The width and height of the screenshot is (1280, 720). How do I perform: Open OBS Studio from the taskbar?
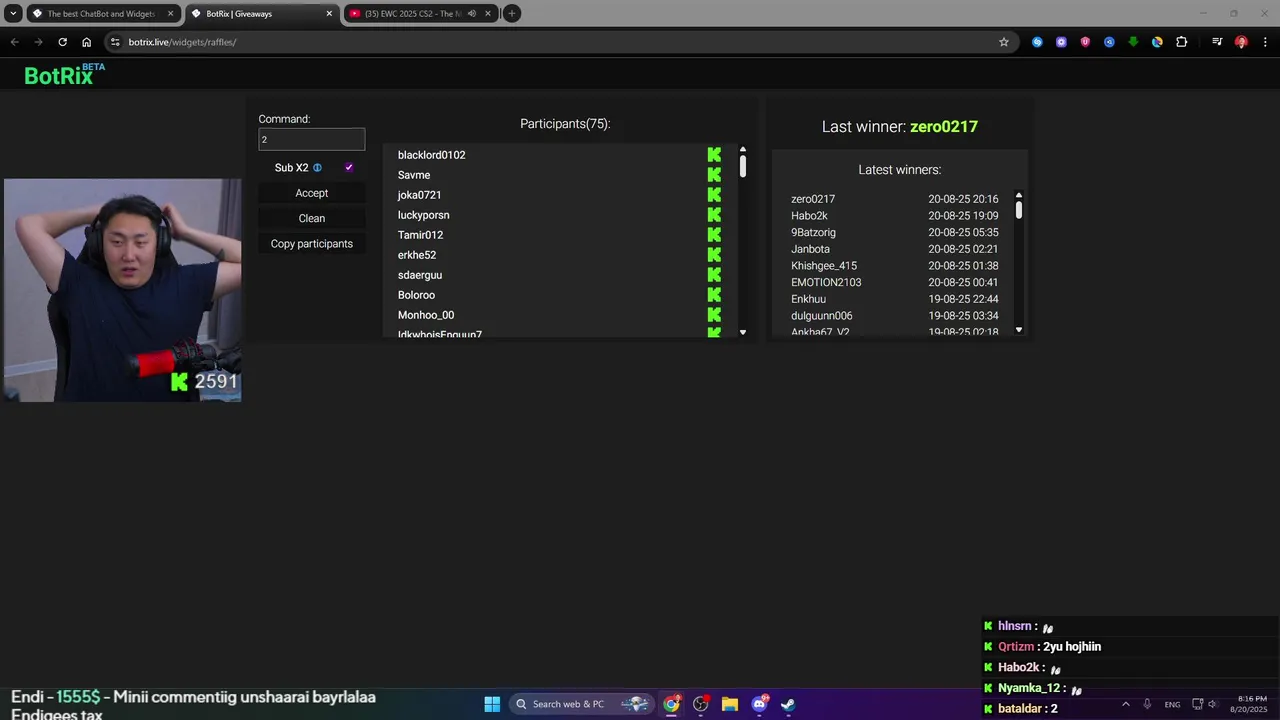coord(701,704)
